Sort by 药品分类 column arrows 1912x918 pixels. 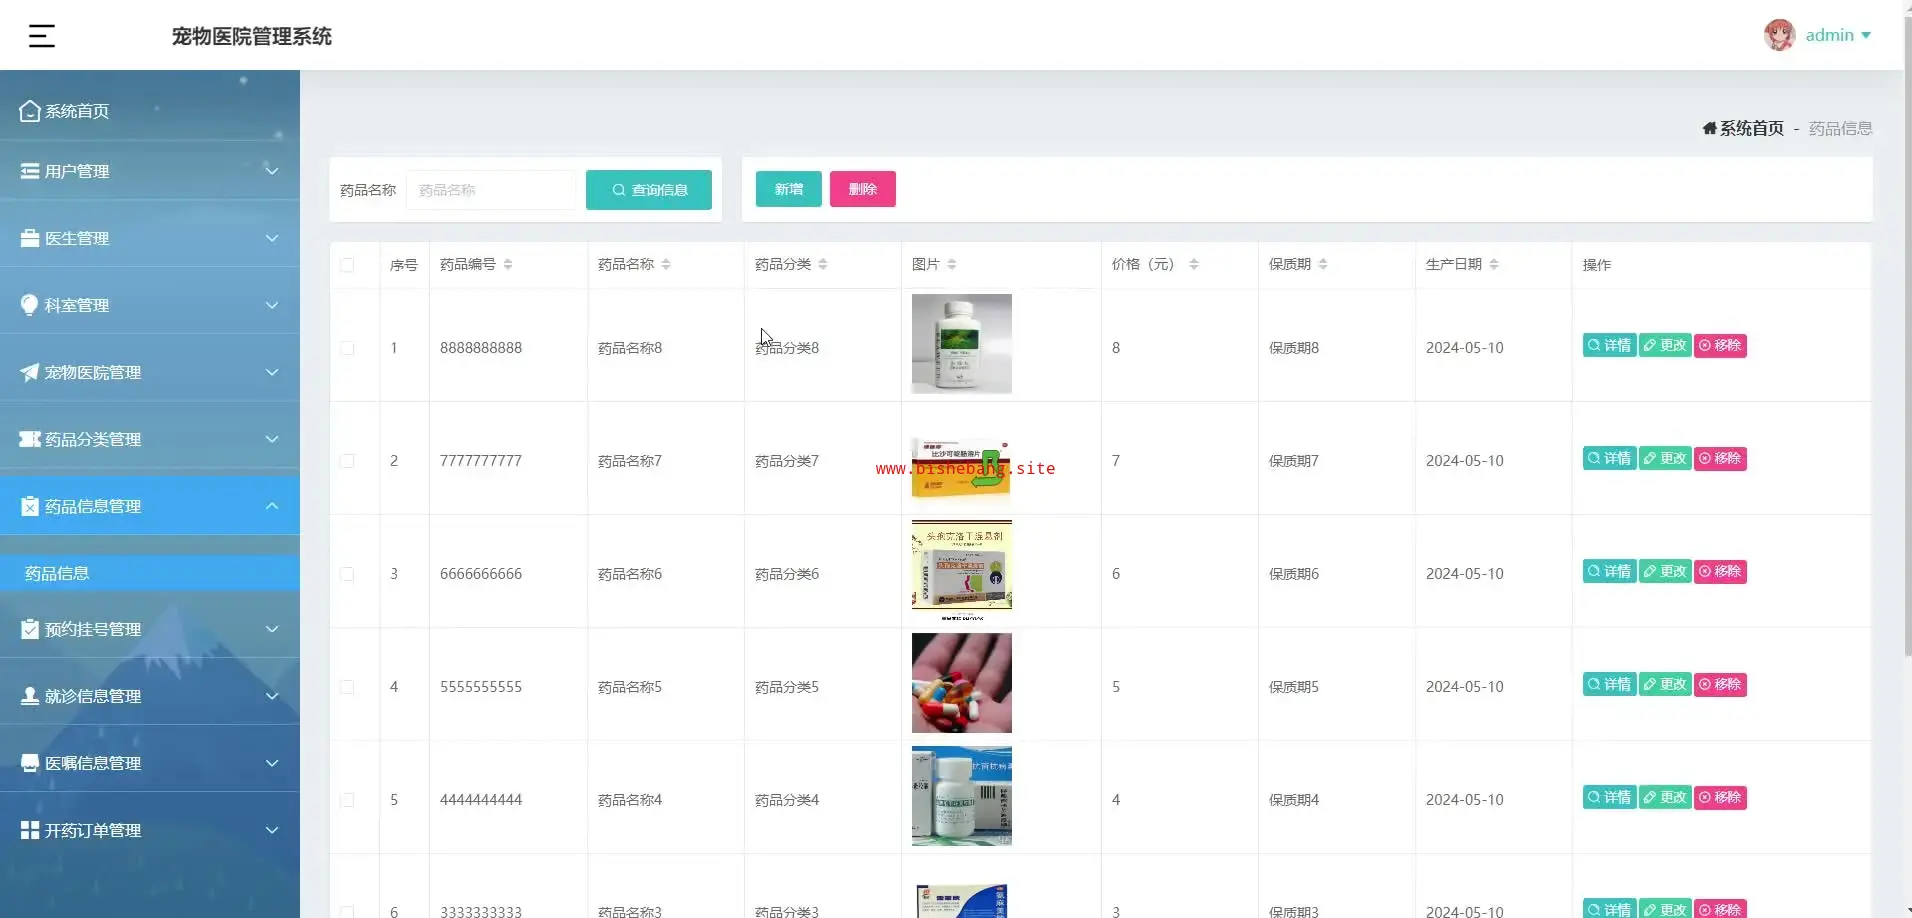pyautogui.click(x=823, y=264)
